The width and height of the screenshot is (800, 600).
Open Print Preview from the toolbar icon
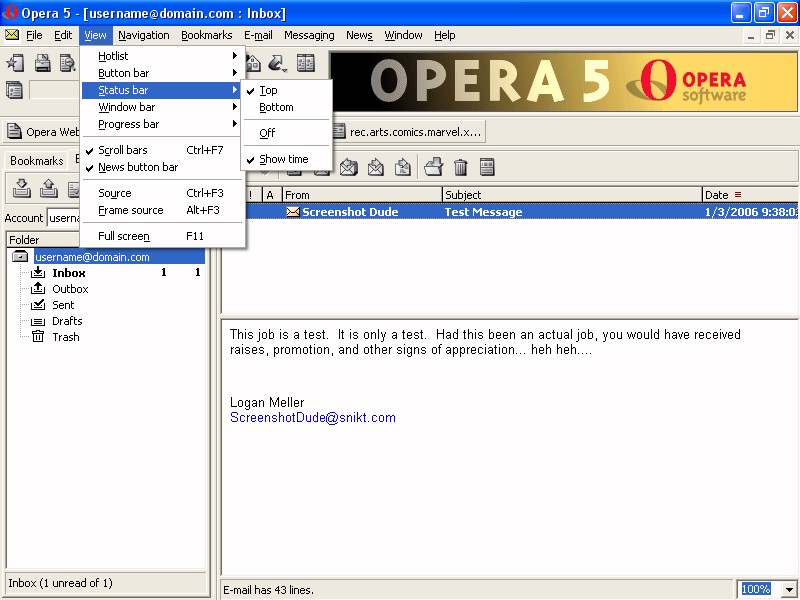pyautogui.click(x=67, y=63)
